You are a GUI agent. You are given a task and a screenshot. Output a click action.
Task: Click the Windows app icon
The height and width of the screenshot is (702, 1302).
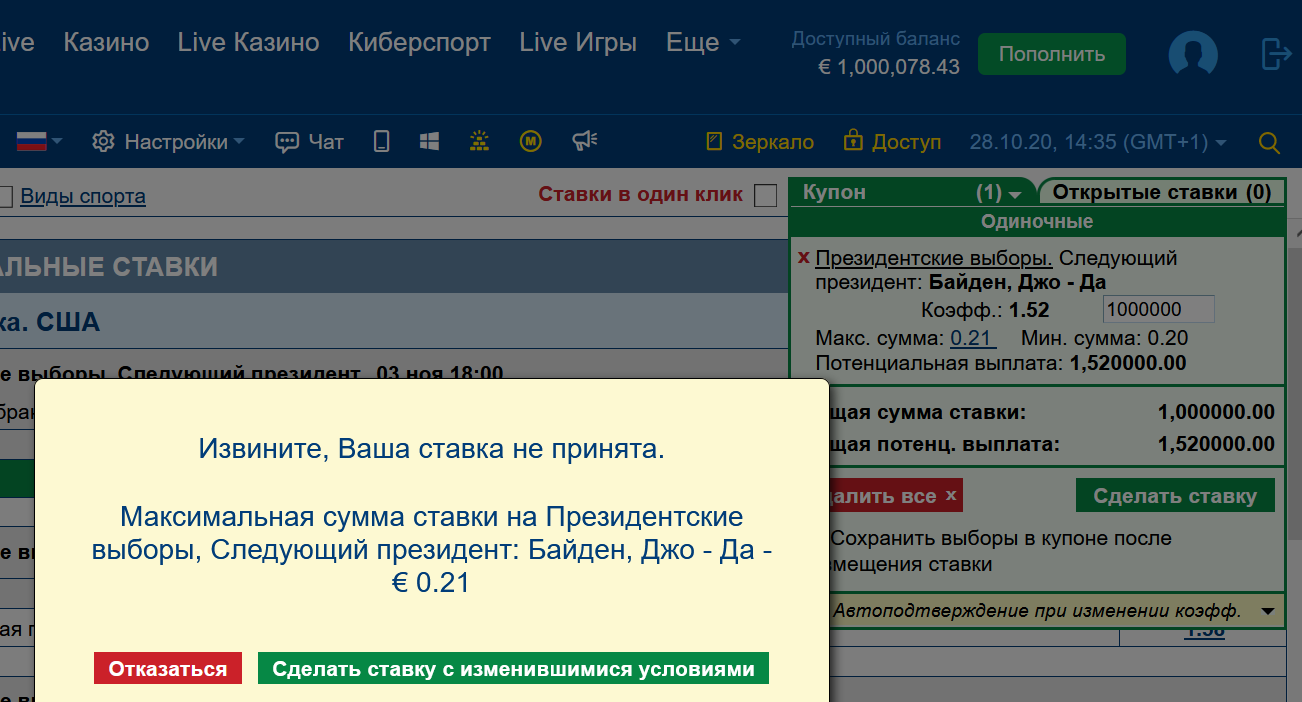pyautogui.click(x=430, y=142)
